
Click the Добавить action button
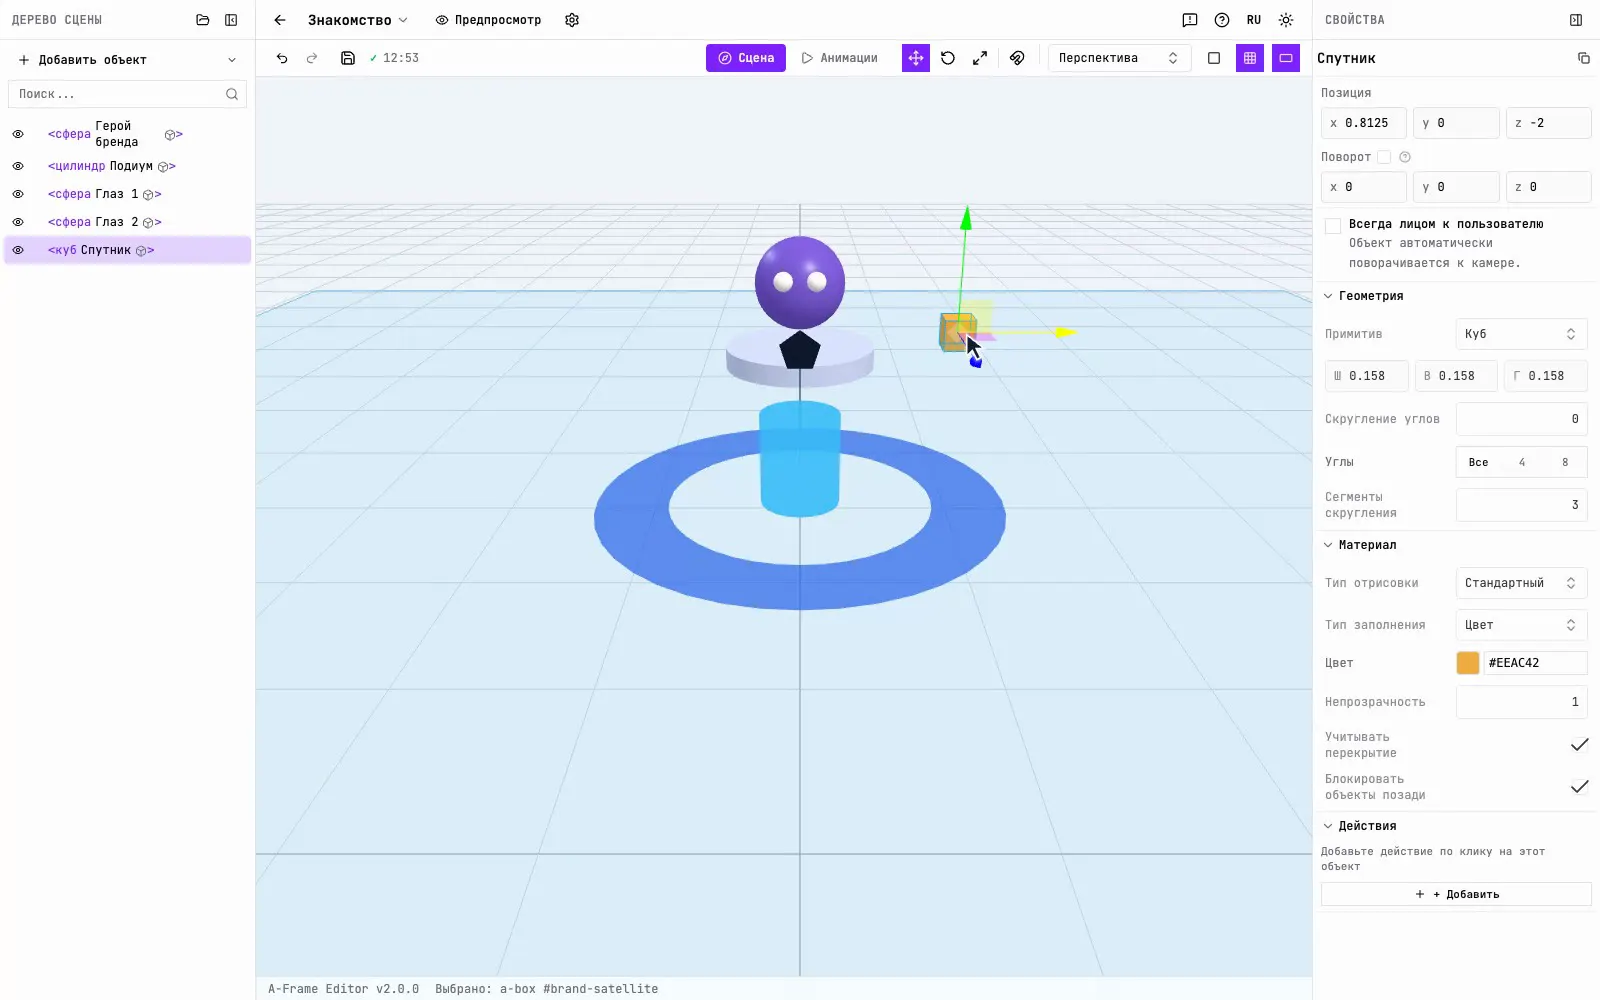tap(1456, 894)
